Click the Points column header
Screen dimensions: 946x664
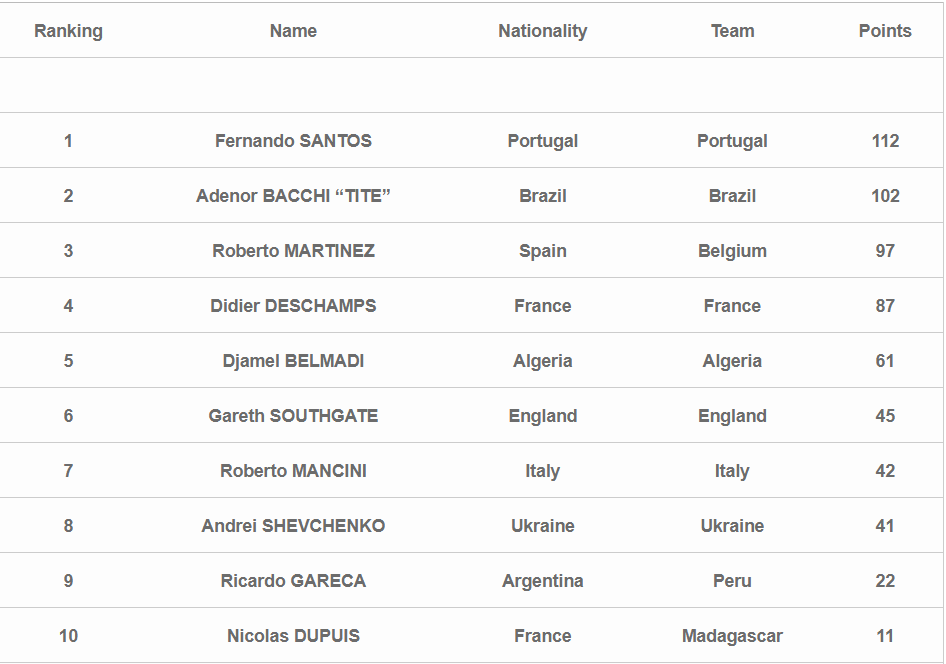tap(885, 31)
